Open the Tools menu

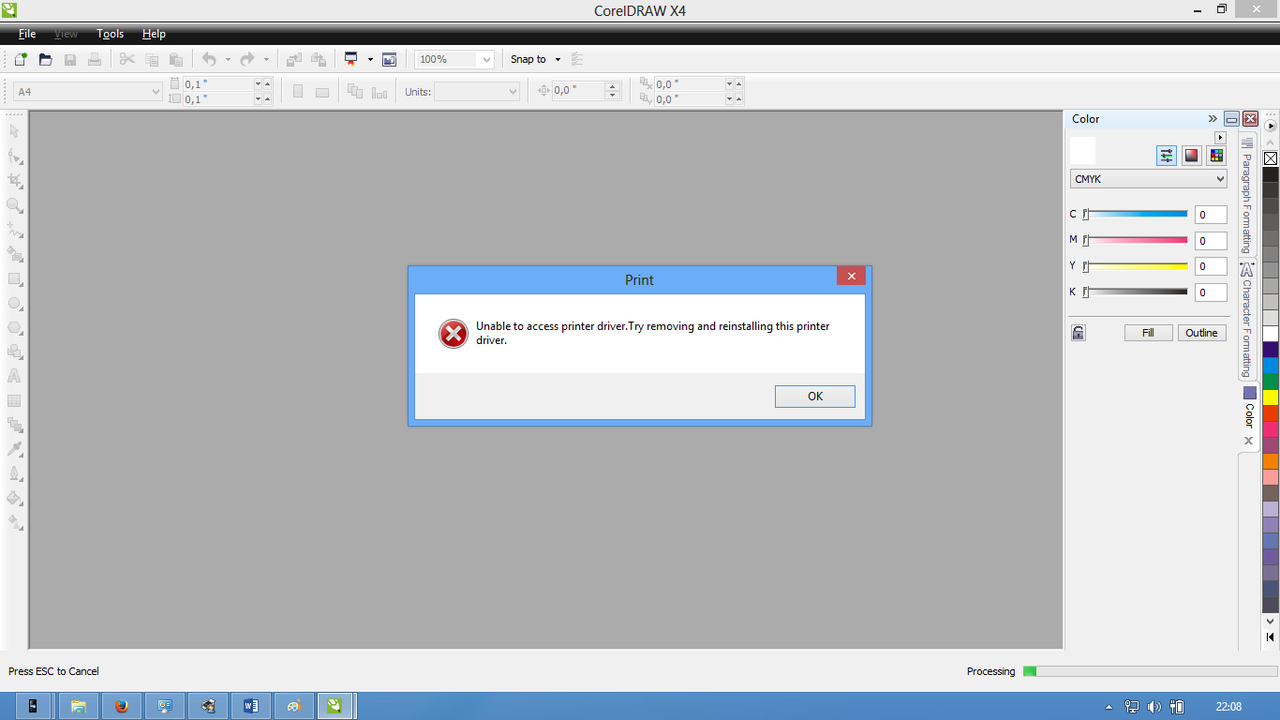point(110,34)
